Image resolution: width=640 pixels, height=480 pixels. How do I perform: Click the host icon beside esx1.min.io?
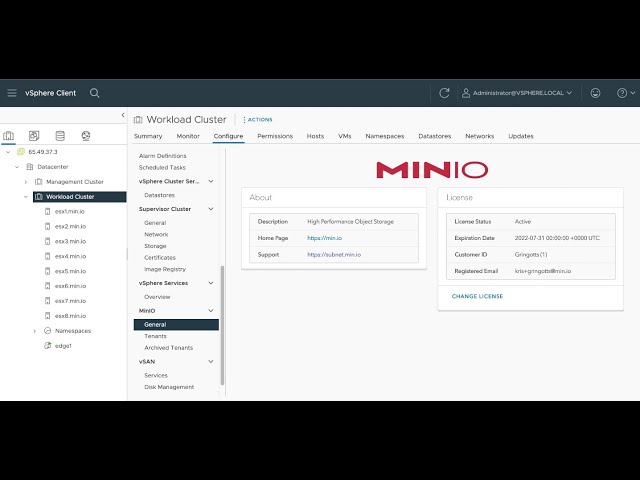pyautogui.click(x=47, y=211)
